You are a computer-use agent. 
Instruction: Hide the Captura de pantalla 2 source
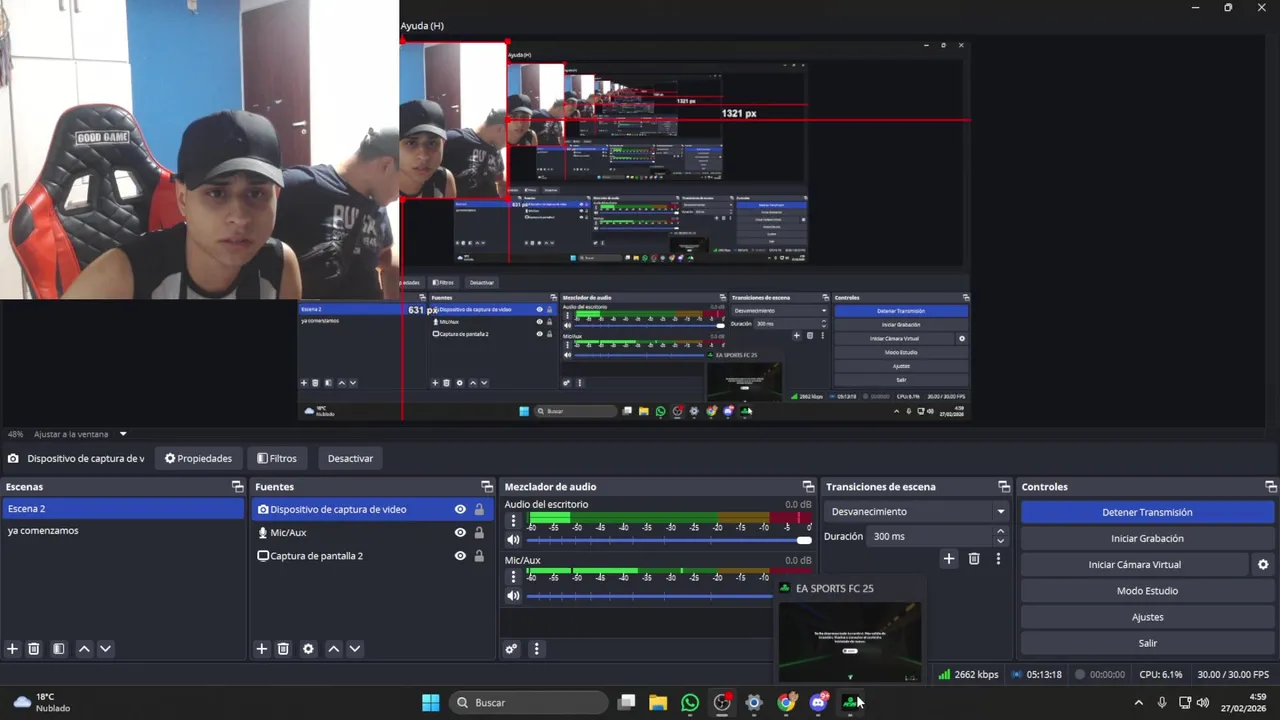pyautogui.click(x=460, y=556)
